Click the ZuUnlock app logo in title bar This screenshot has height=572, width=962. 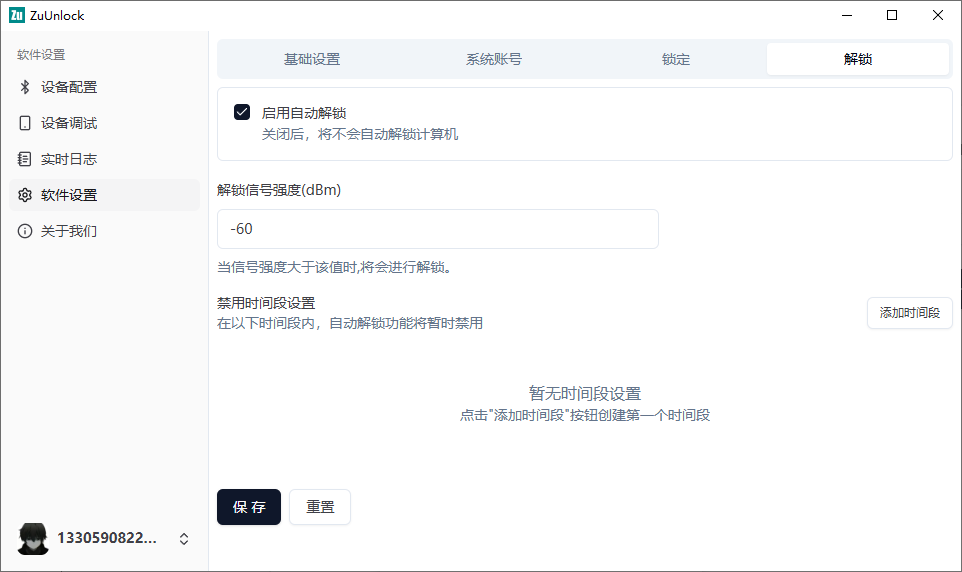point(16,15)
